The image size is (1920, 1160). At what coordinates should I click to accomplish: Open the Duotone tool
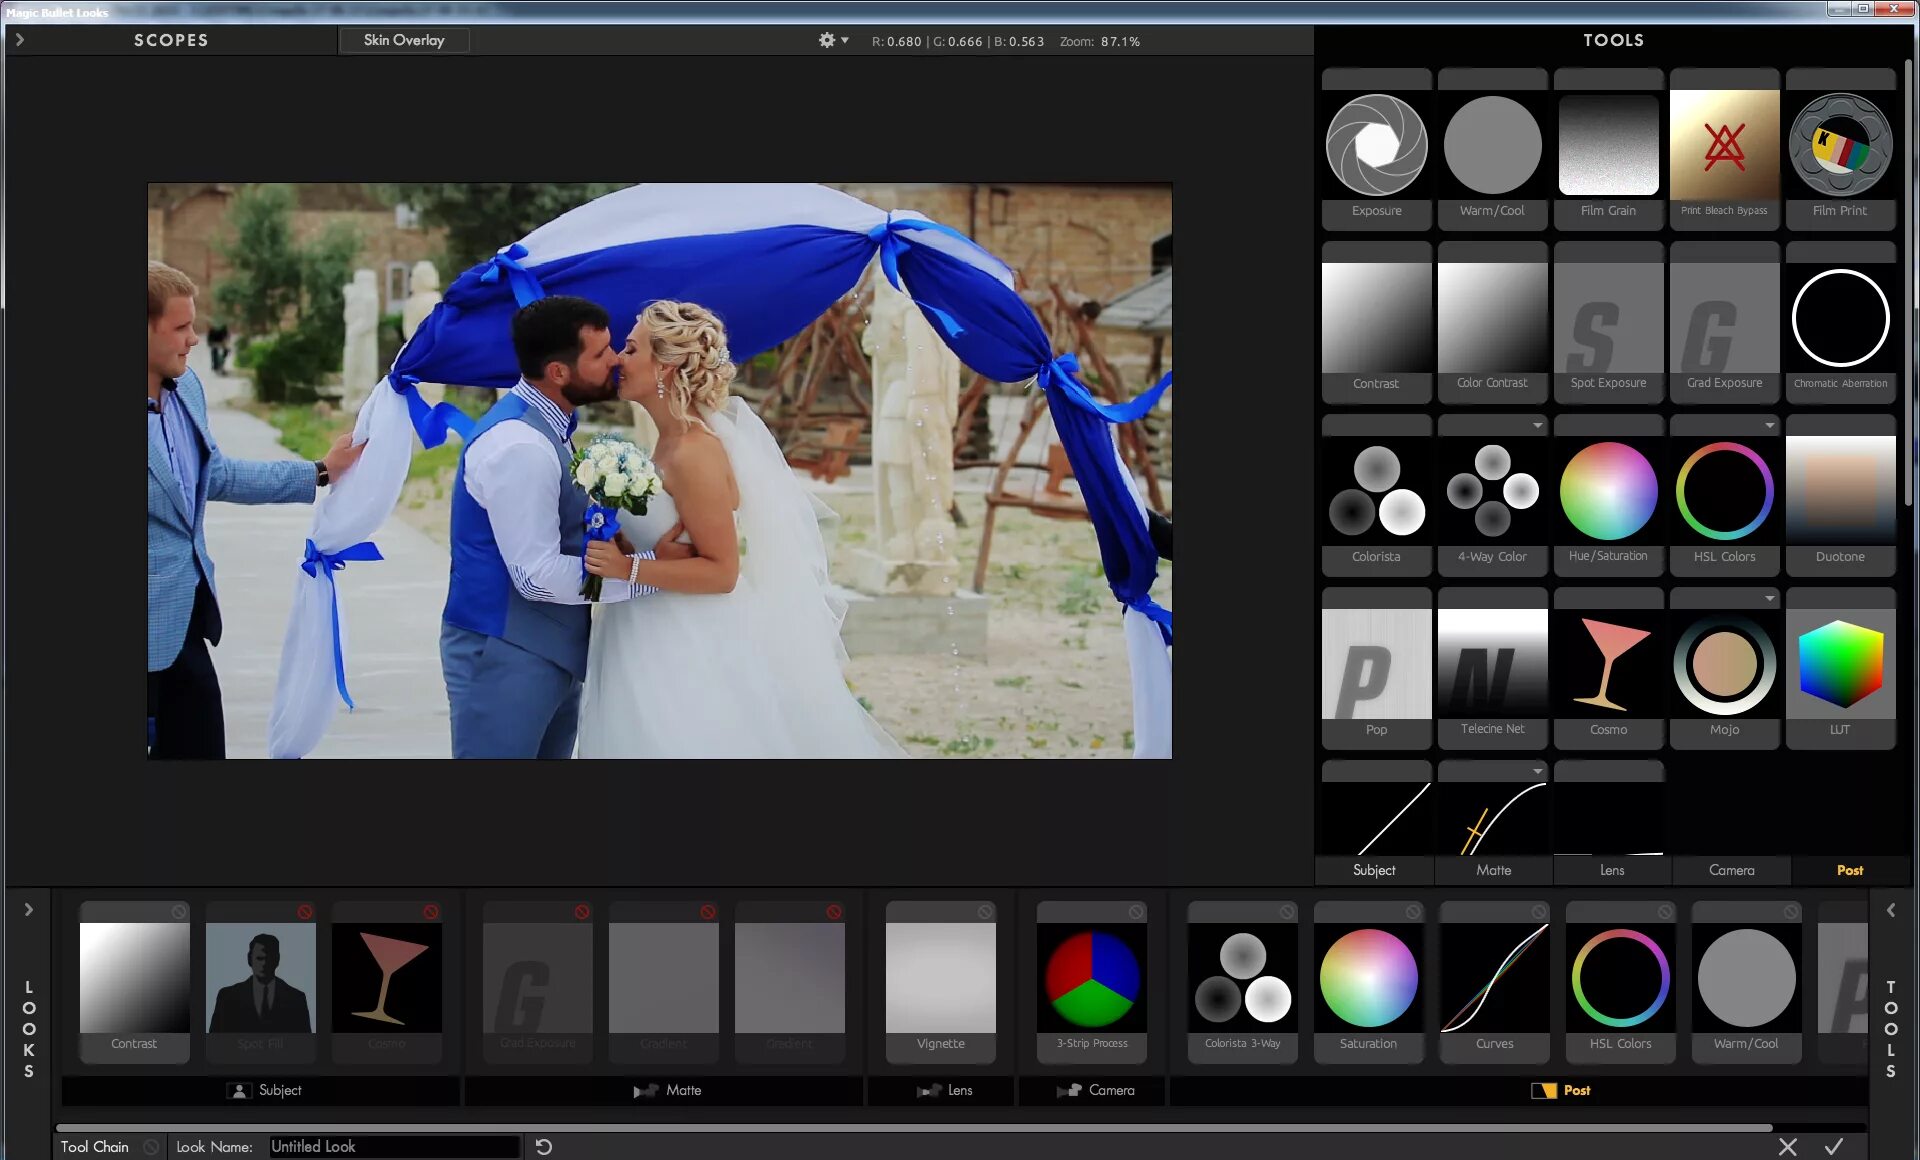tap(1838, 494)
